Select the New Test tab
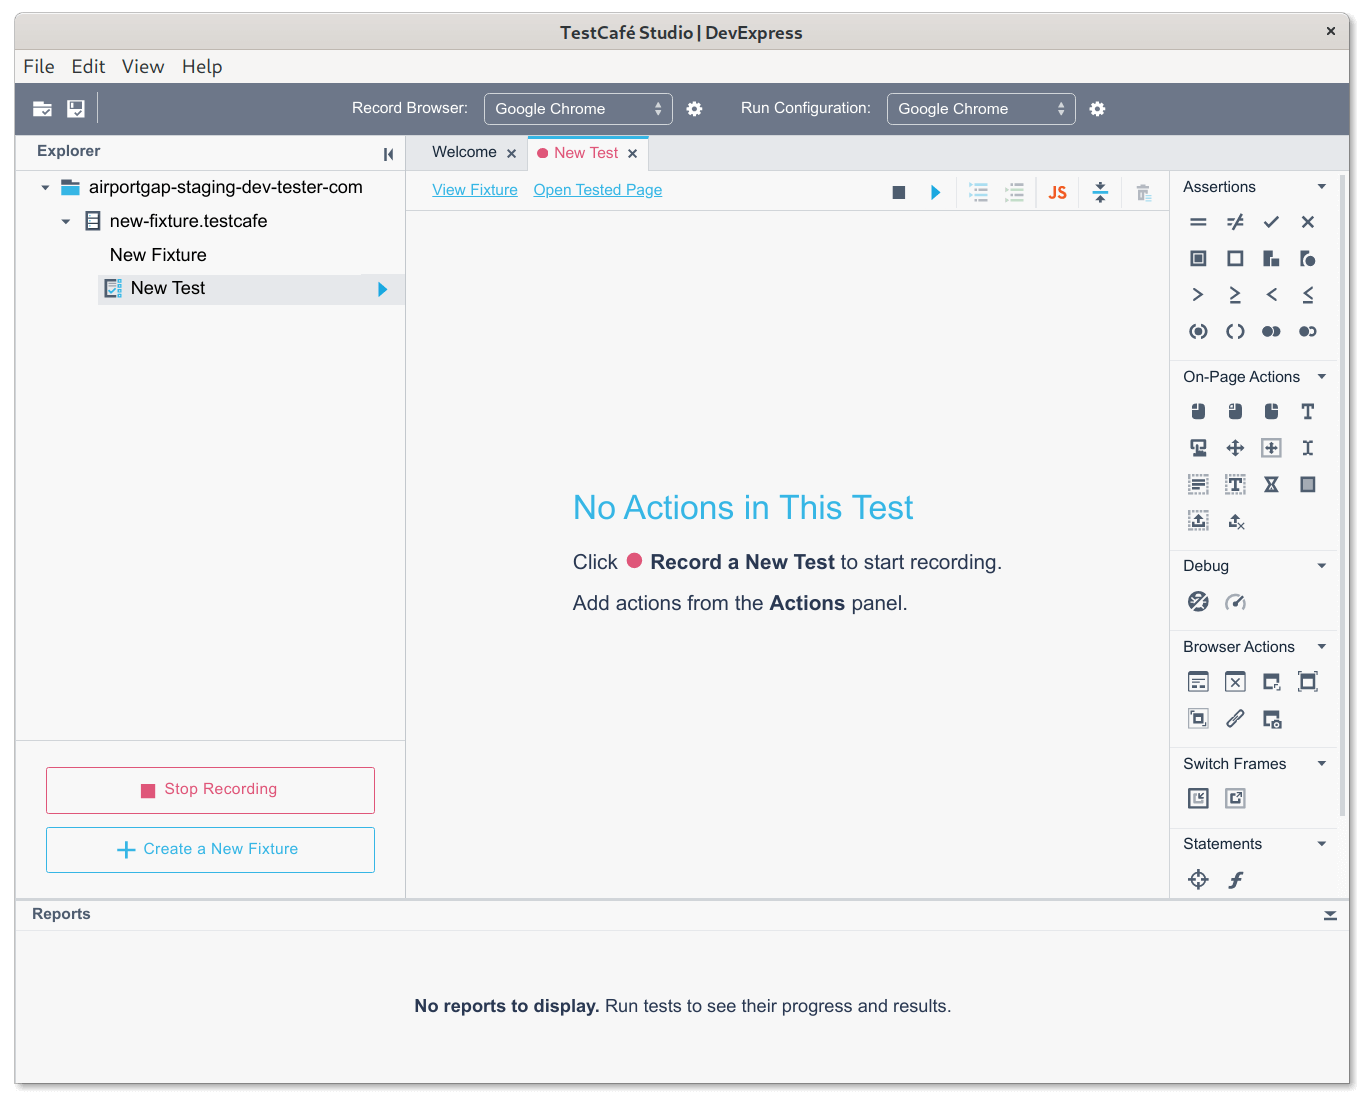The image size is (1368, 1102). tap(586, 153)
